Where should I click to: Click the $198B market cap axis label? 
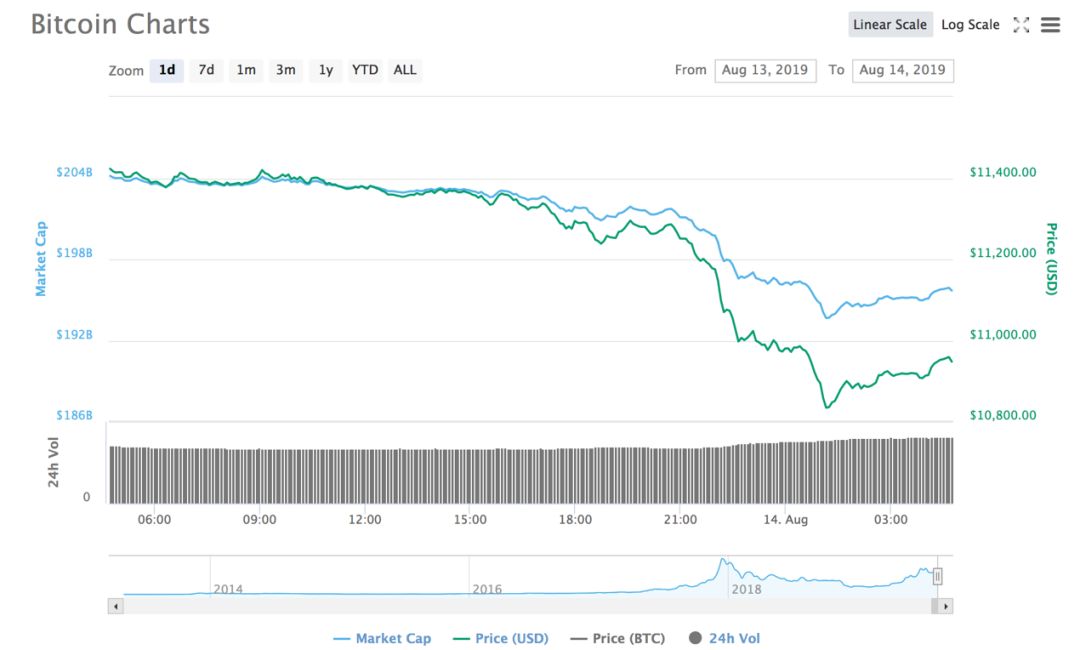(x=74, y=253)
